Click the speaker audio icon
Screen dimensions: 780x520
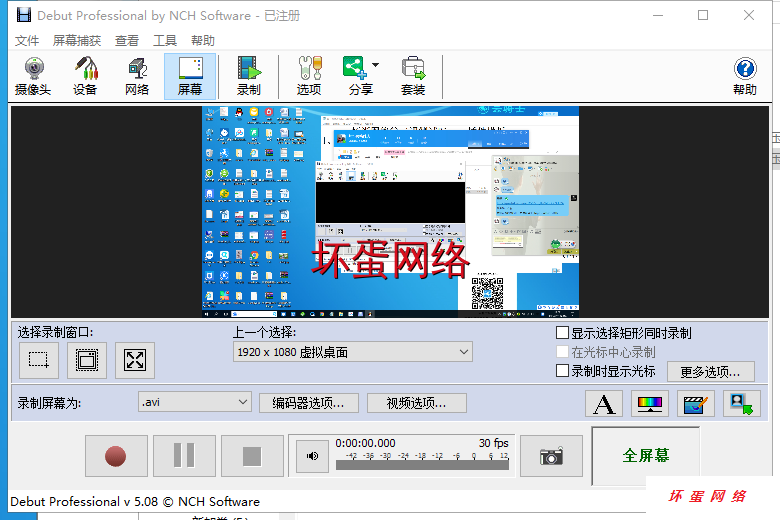click(x=312, y=456)
